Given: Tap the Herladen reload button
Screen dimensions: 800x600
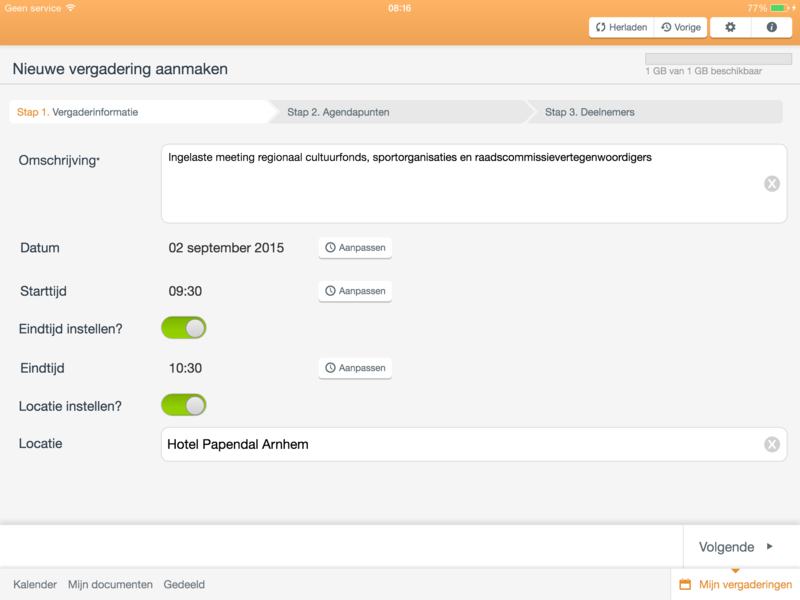Looking at the screenshot, I should (x=621, y=27).
